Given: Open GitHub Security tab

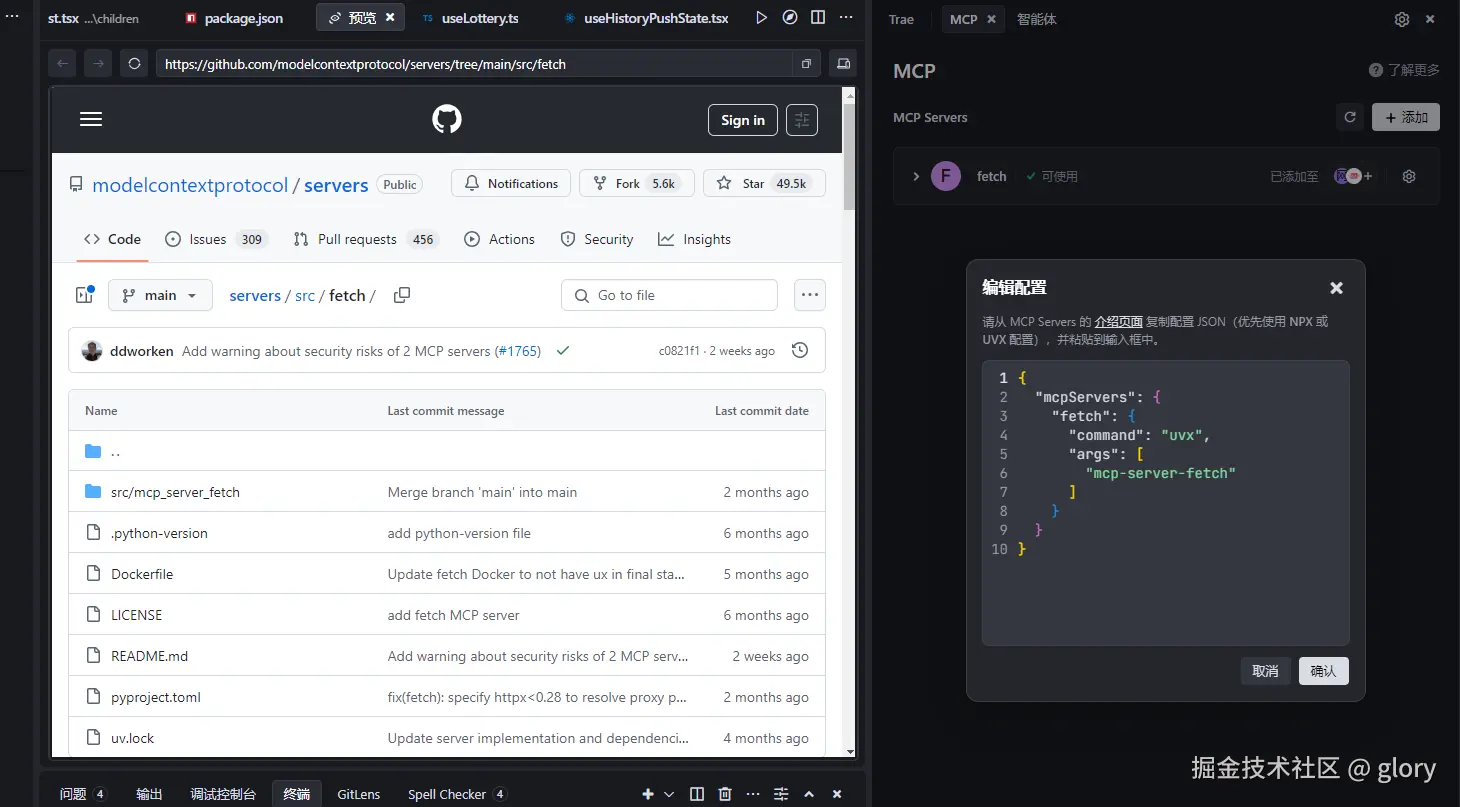Looking at the screenshot, I should (597, 239).
